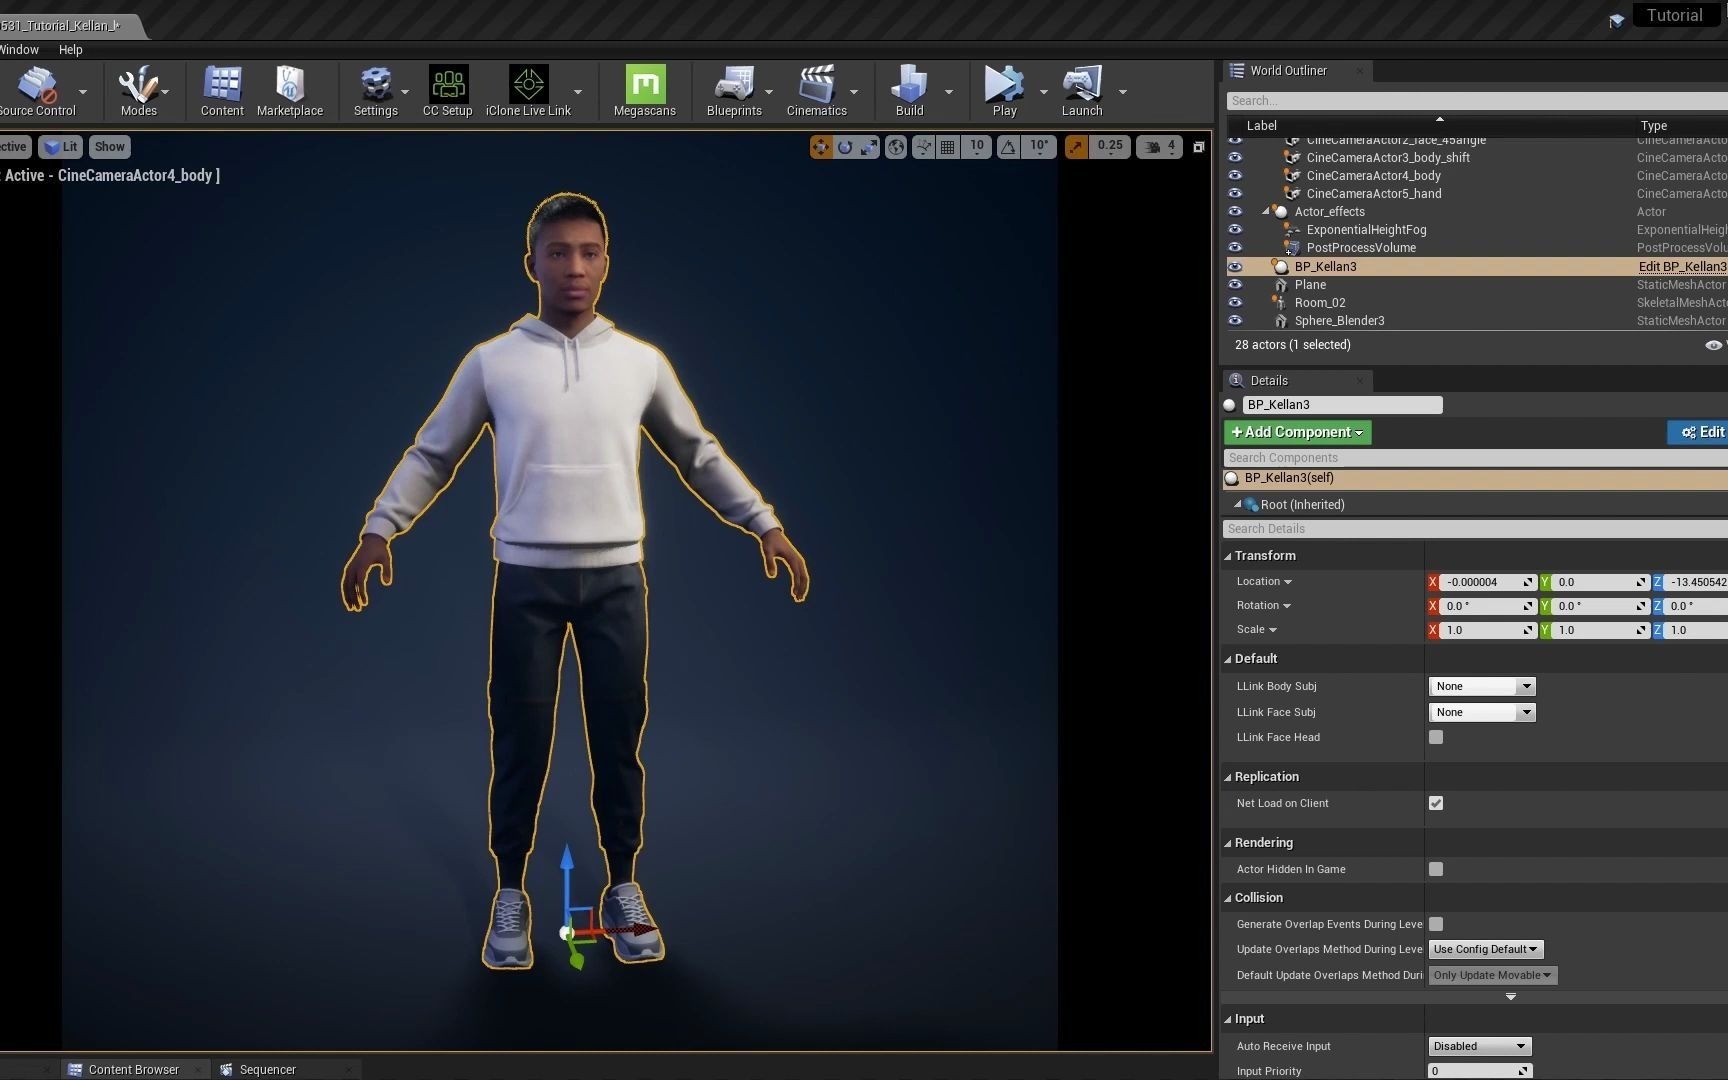Click the Edit BP_Kellan3 link
The width and height of the screenshot is (1728, 1080).
(x=1682, y=267)
